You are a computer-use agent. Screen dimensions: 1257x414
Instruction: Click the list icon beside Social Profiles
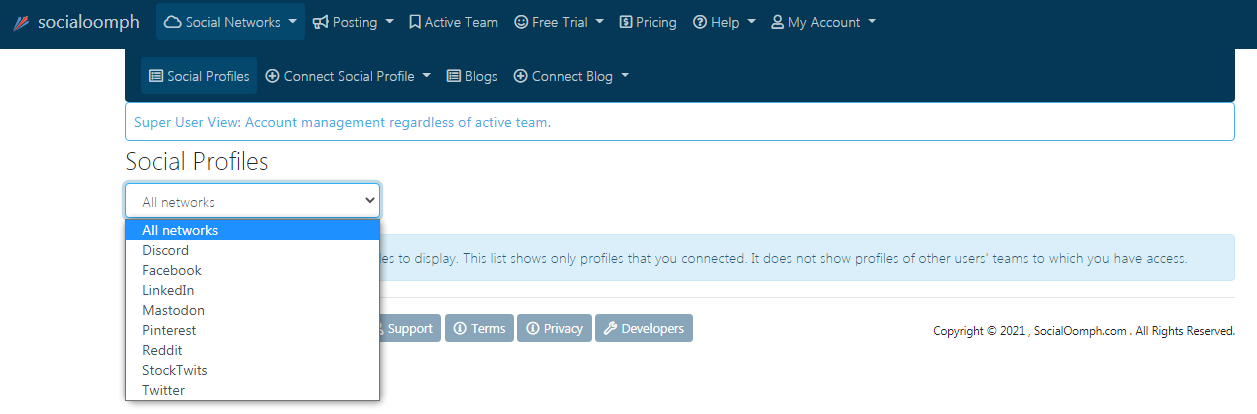pos(156,76)
